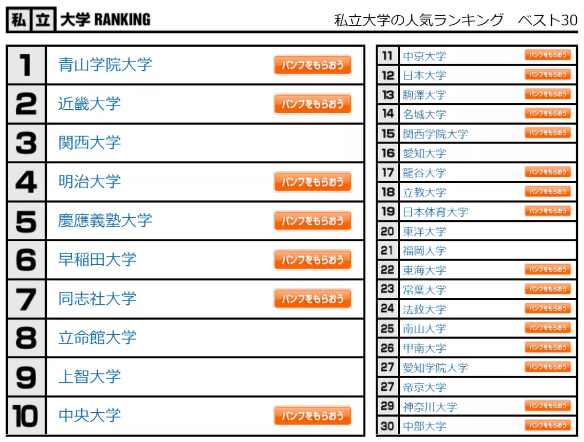Open the 東洋大学 link
Screen dimensions: 584x442
424,232
